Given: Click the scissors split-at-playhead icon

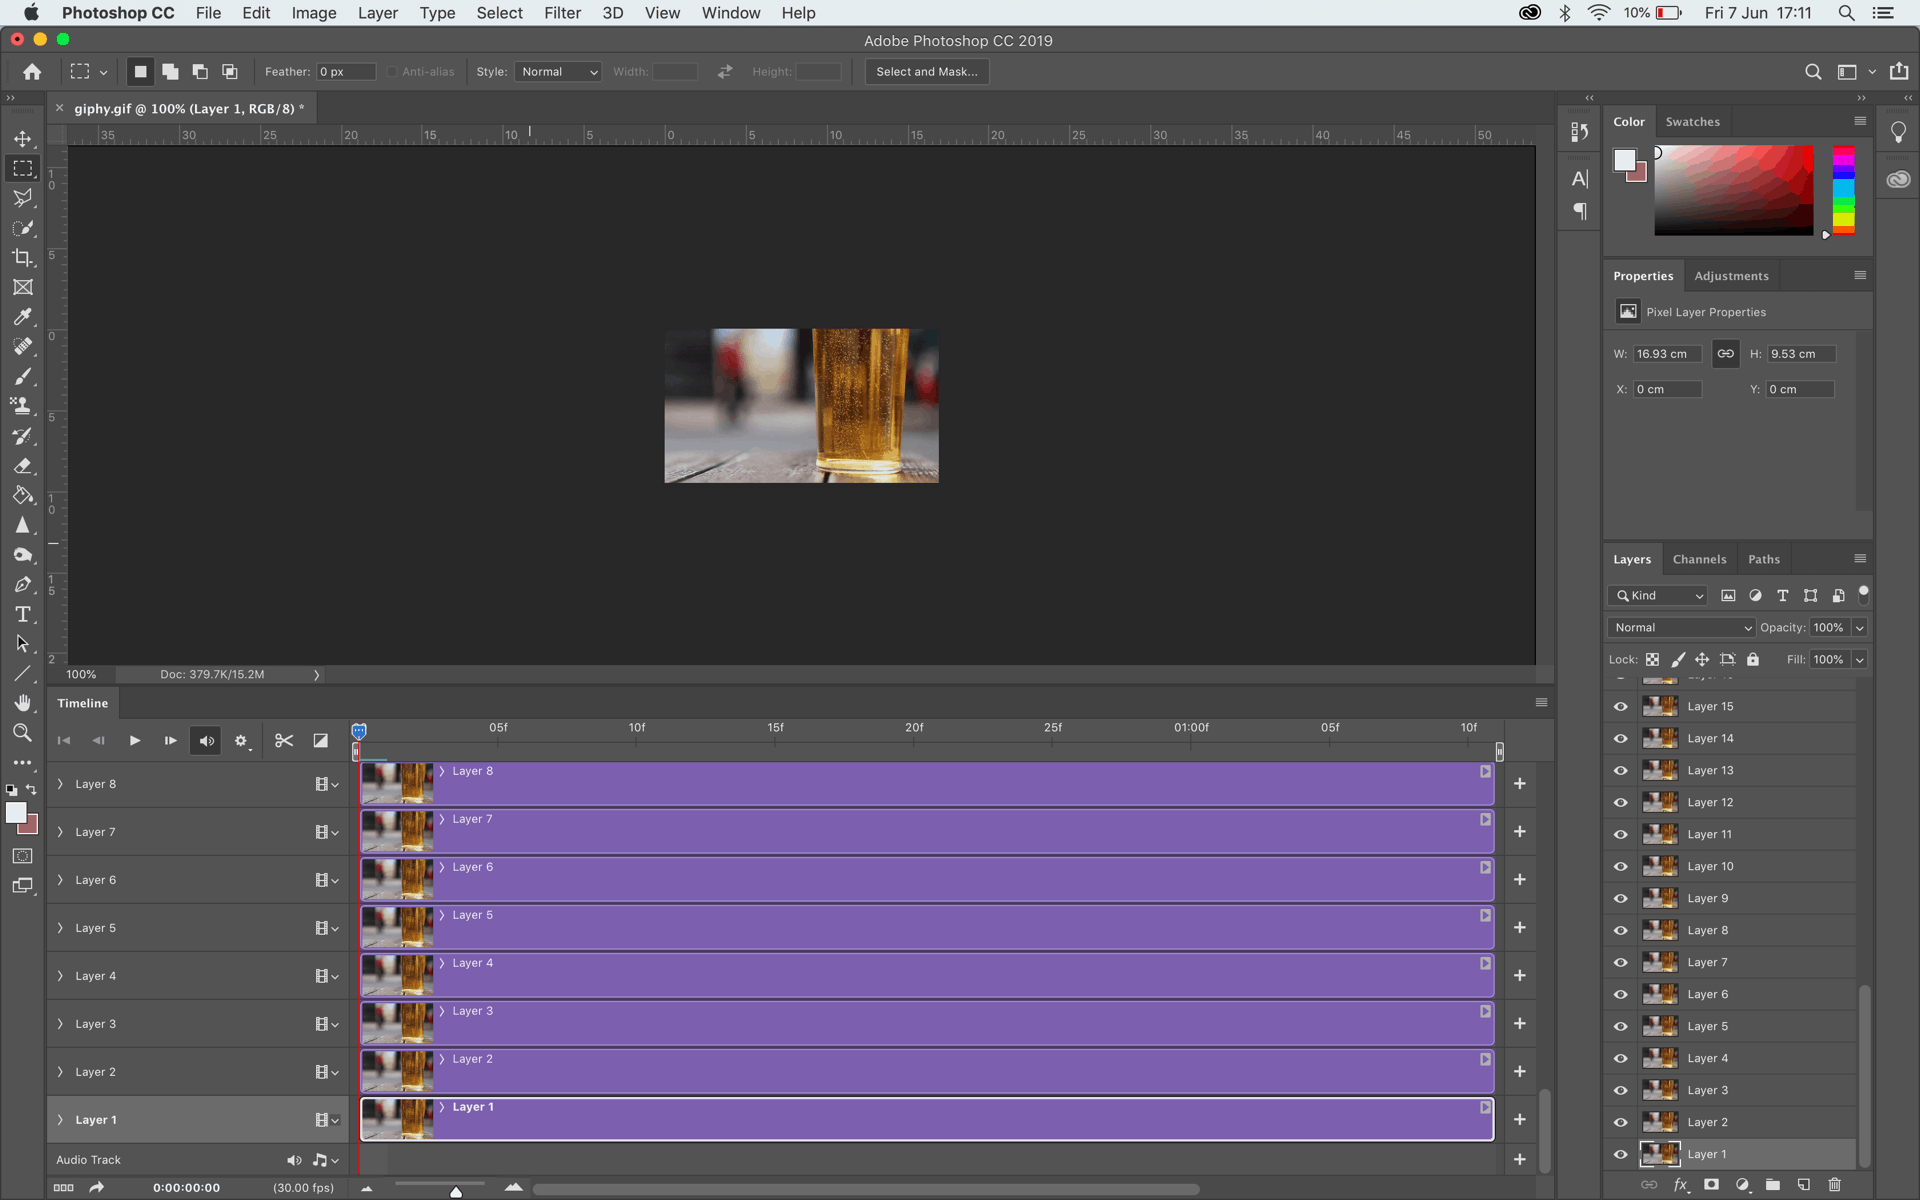Looking at the screenshot, I should click(284, 741).
